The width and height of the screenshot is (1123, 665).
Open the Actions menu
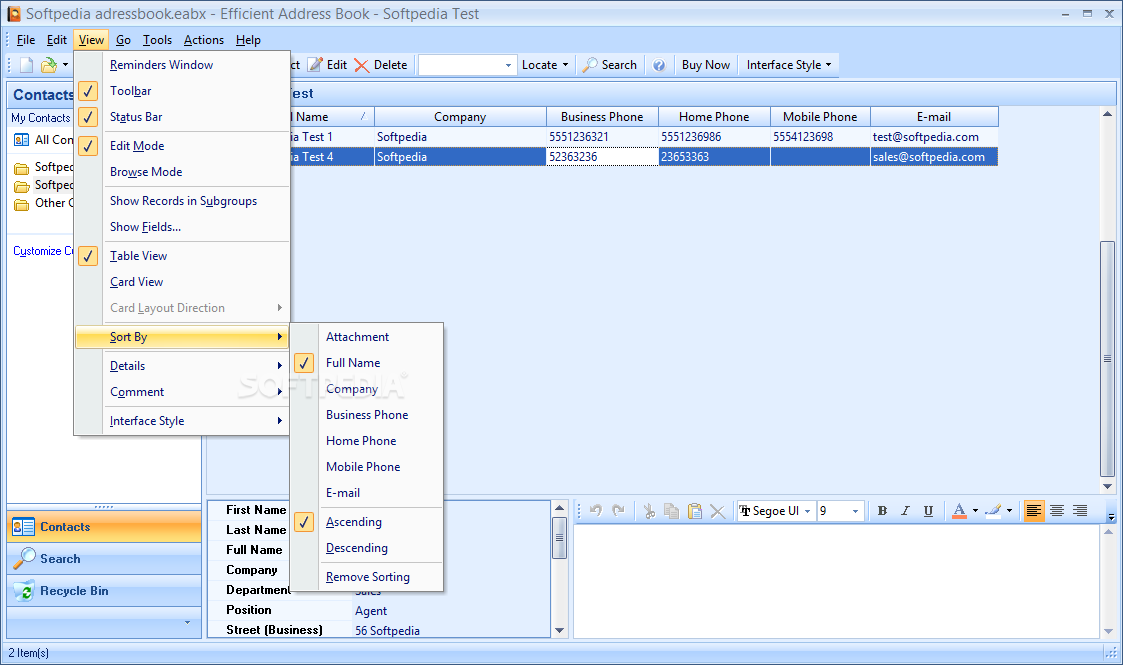point(203,40)
